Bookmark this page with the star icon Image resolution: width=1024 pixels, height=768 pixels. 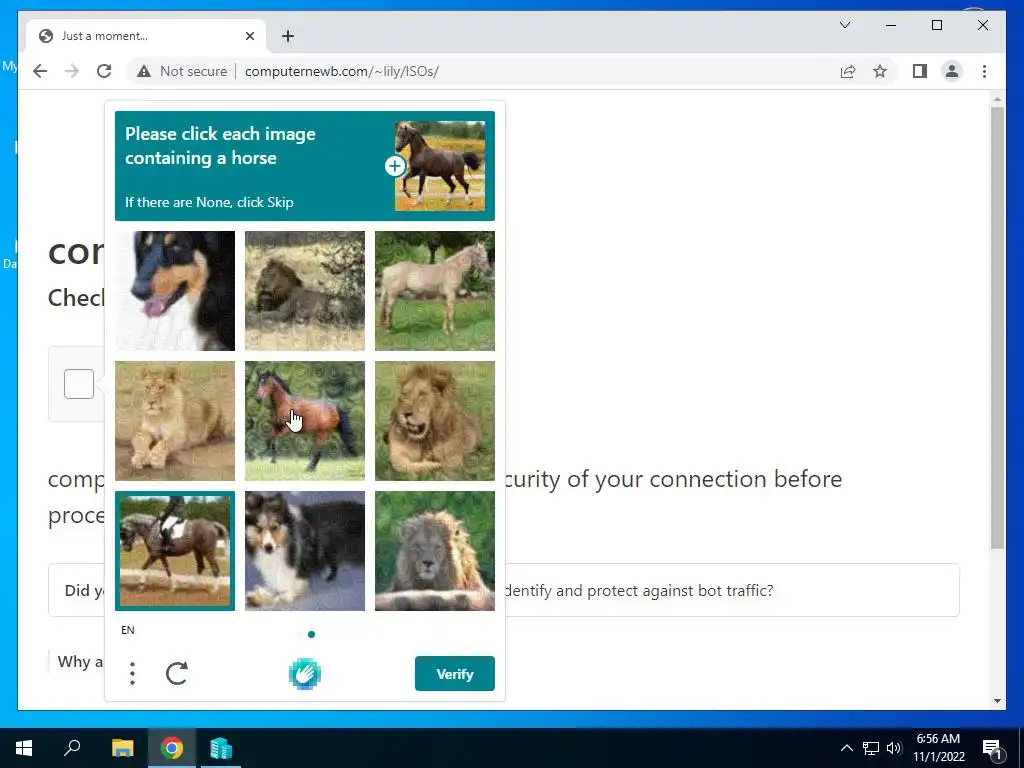(880, 71)
